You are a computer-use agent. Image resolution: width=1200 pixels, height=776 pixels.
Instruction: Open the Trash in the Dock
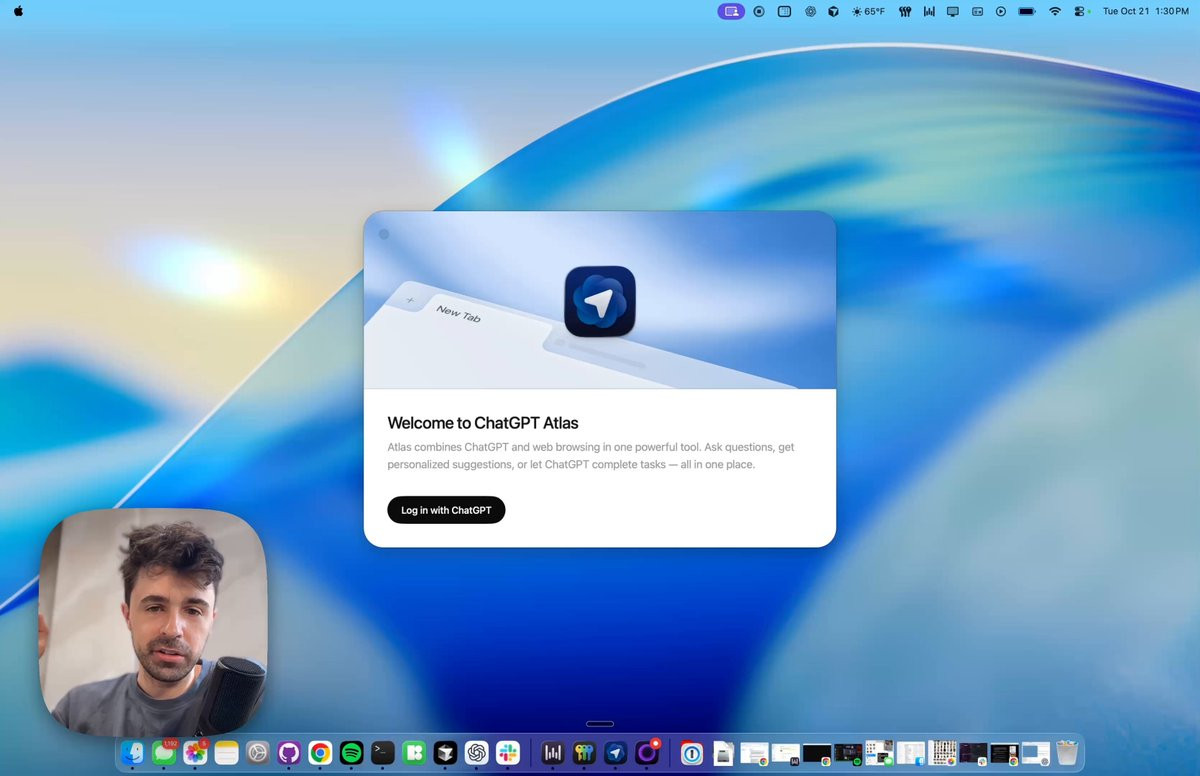point(1067,753)
